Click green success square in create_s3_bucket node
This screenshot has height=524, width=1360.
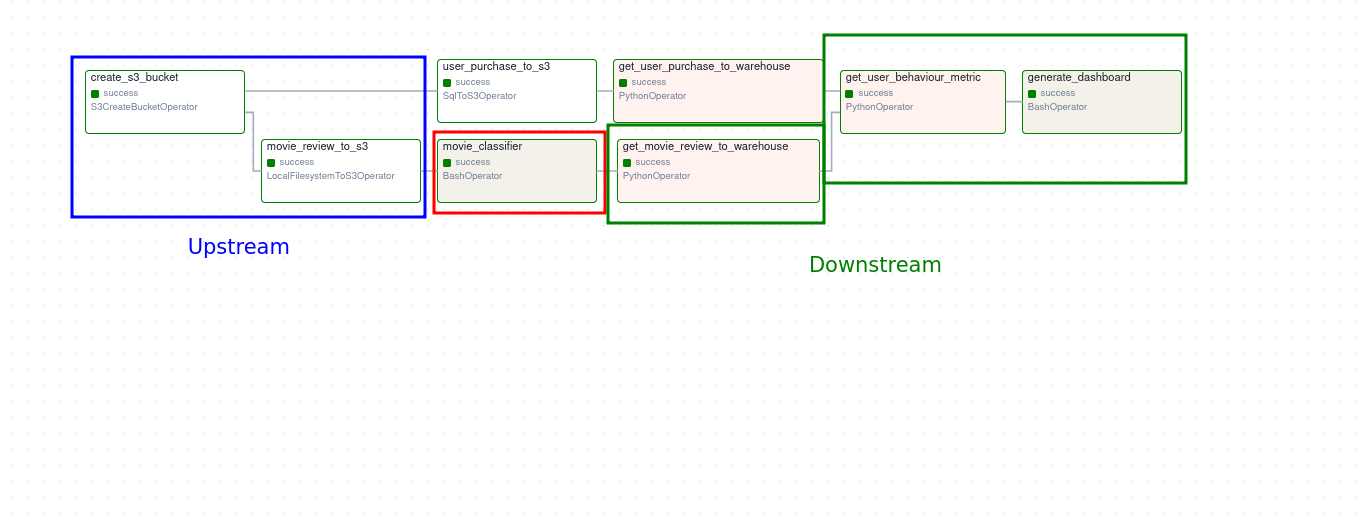(95, 94)
